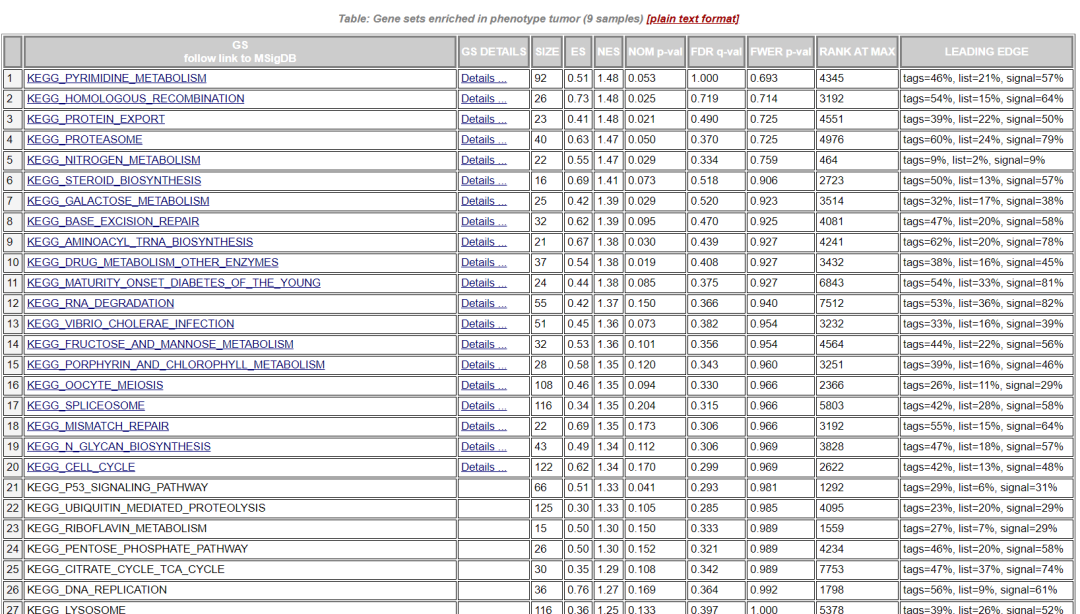Open KEGG_AMINOACYL_TRNA_BIOSYNTHESIS link
1080x614 pixels.
click(140, 242)
